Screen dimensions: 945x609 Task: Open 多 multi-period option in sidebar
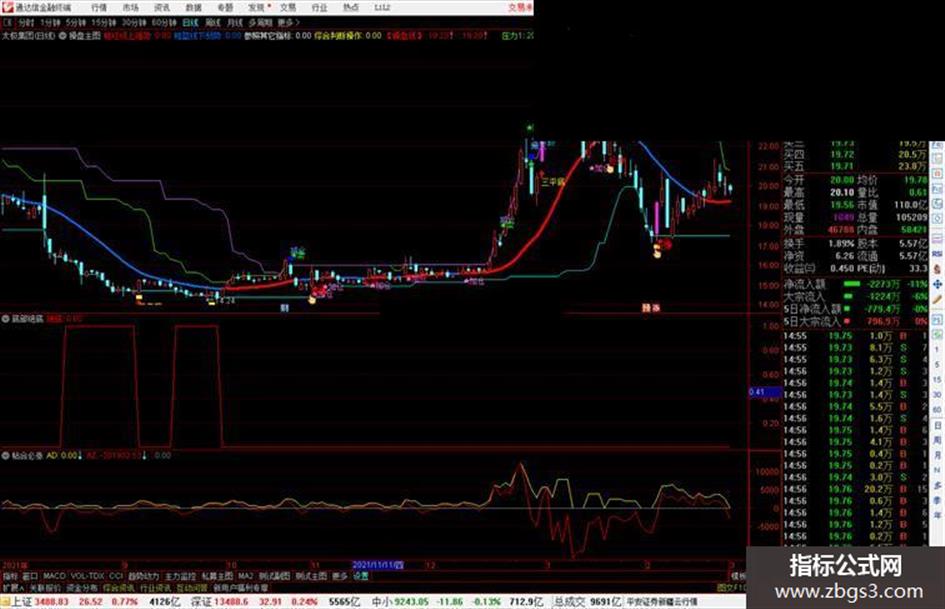937,485
